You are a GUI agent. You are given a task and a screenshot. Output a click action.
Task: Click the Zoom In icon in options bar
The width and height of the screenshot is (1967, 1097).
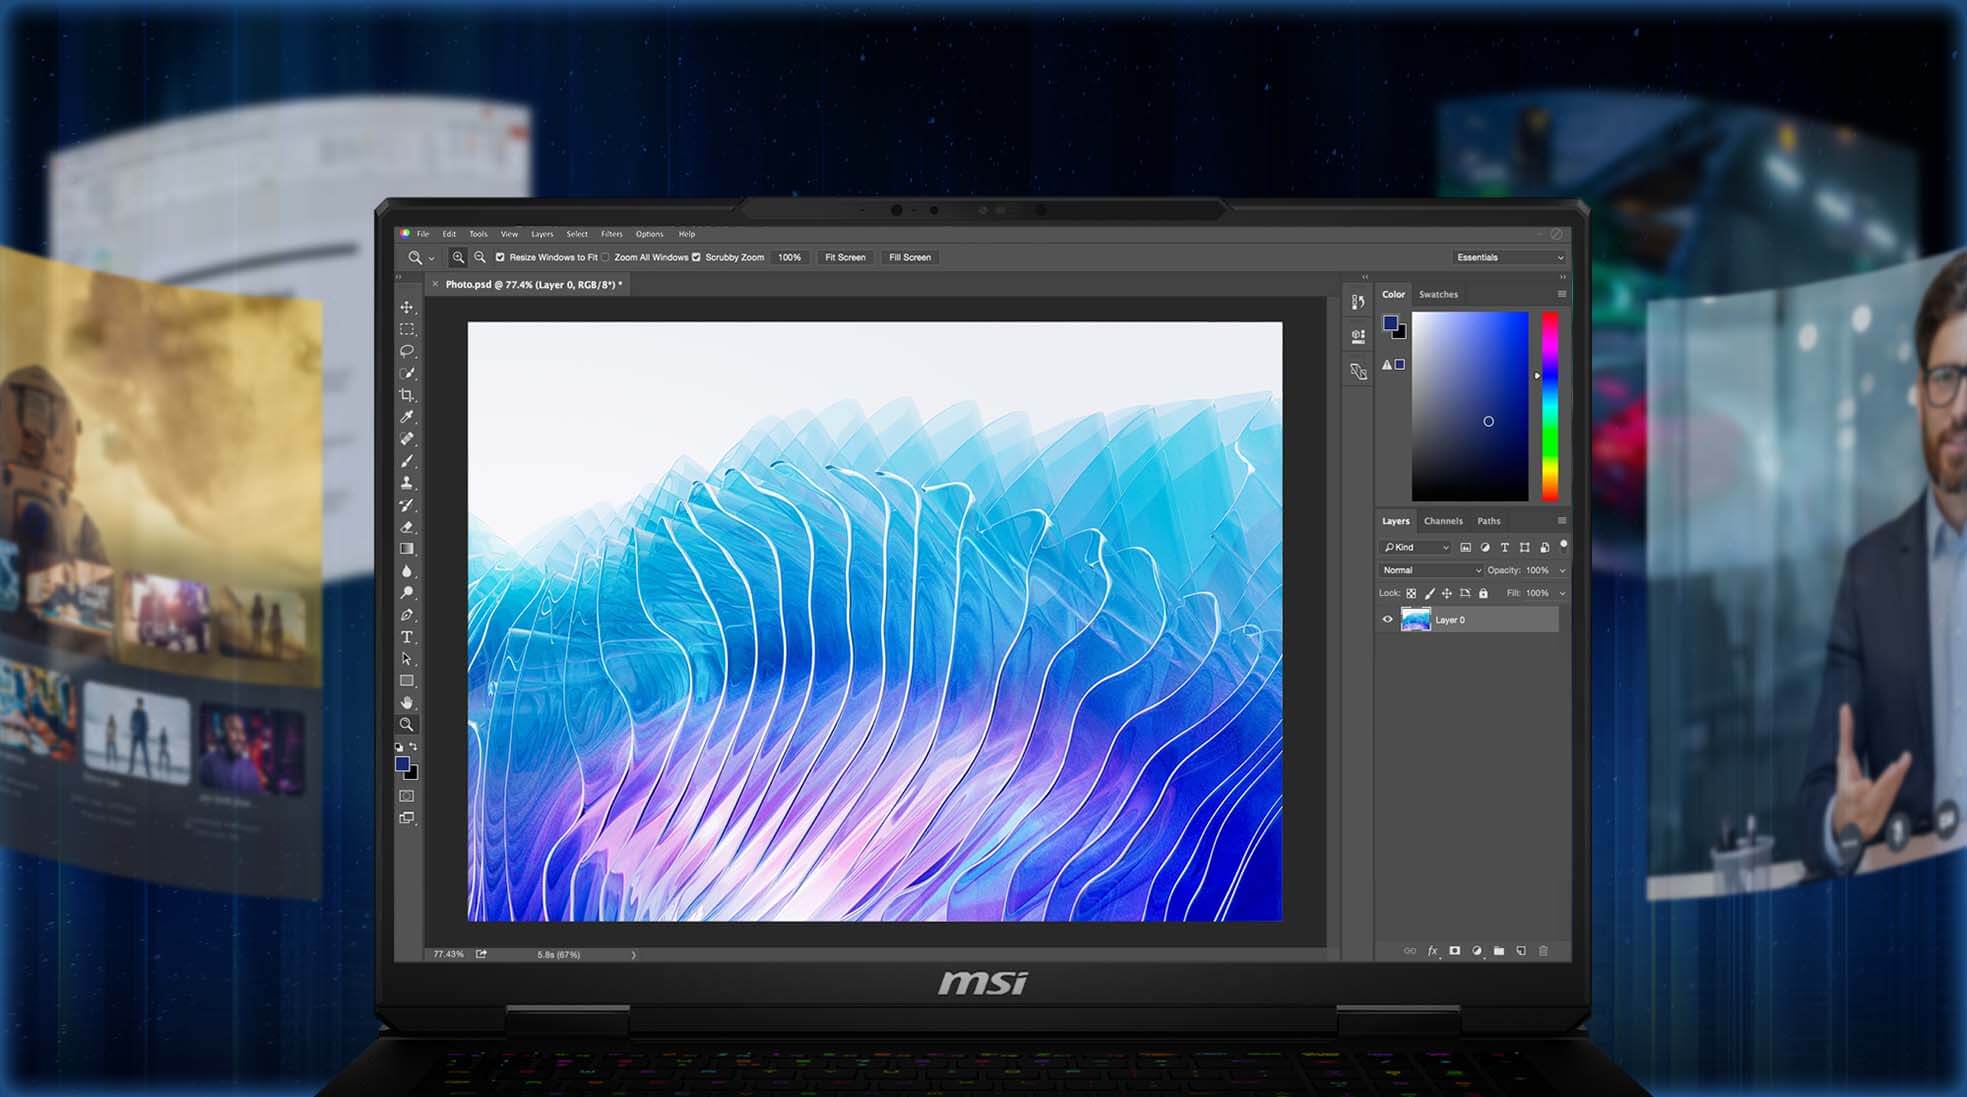pyautogui.click(x=458, y=257)
